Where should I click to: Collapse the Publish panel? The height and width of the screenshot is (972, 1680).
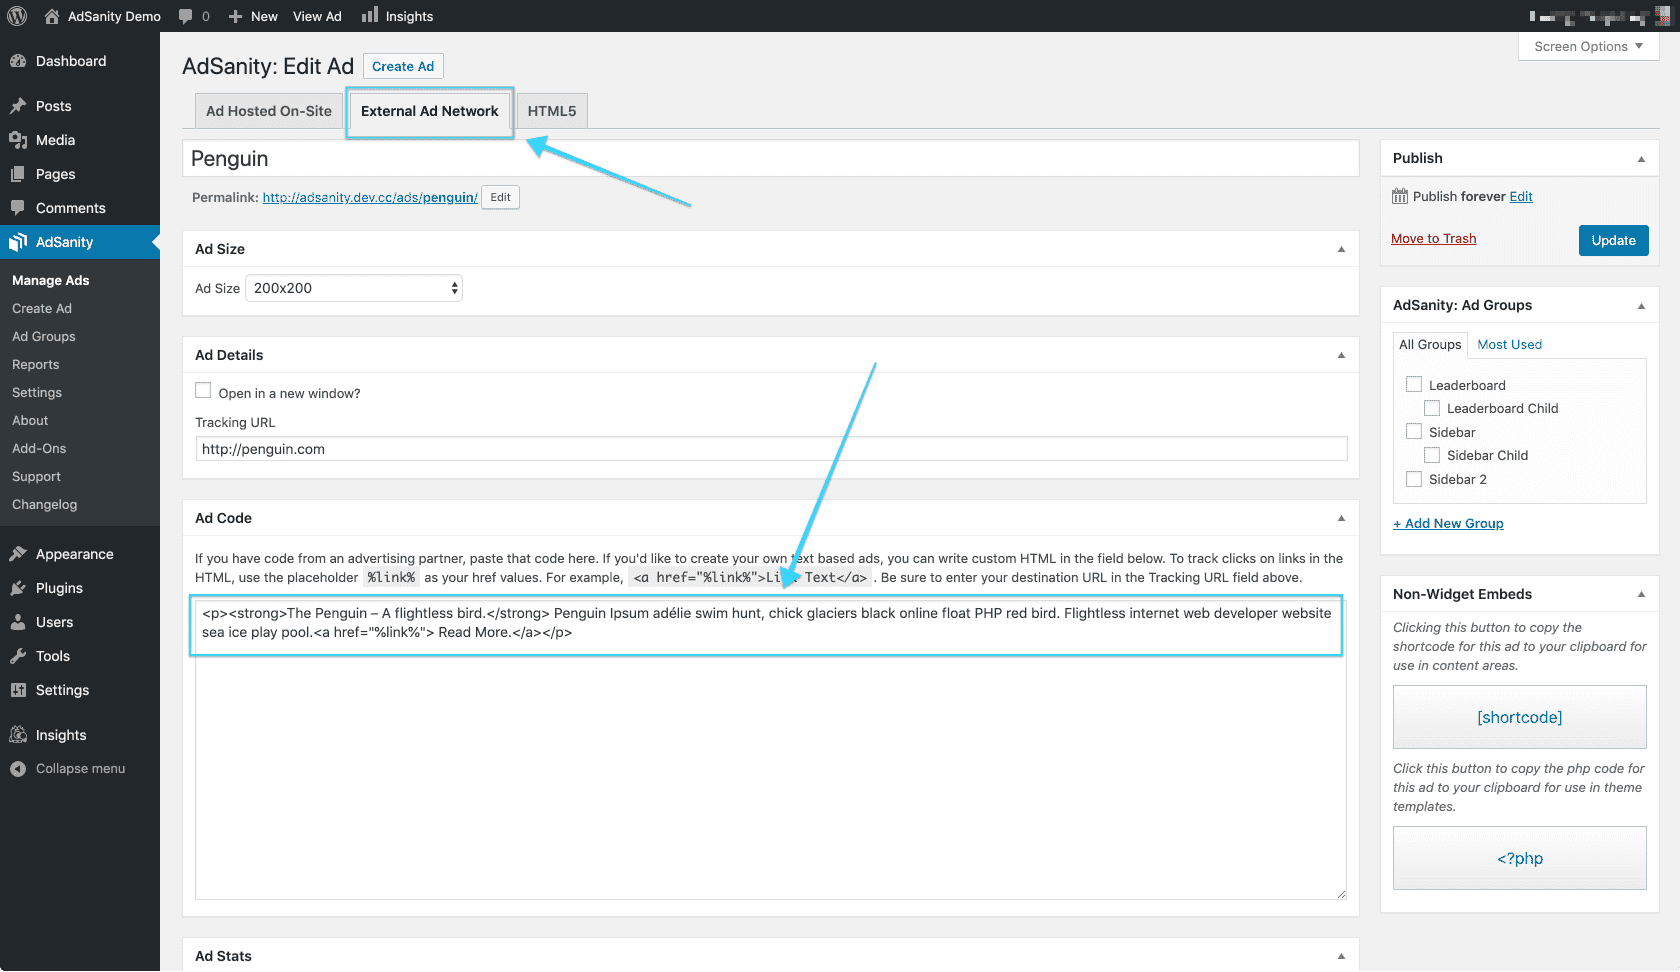pos(1641,158)
